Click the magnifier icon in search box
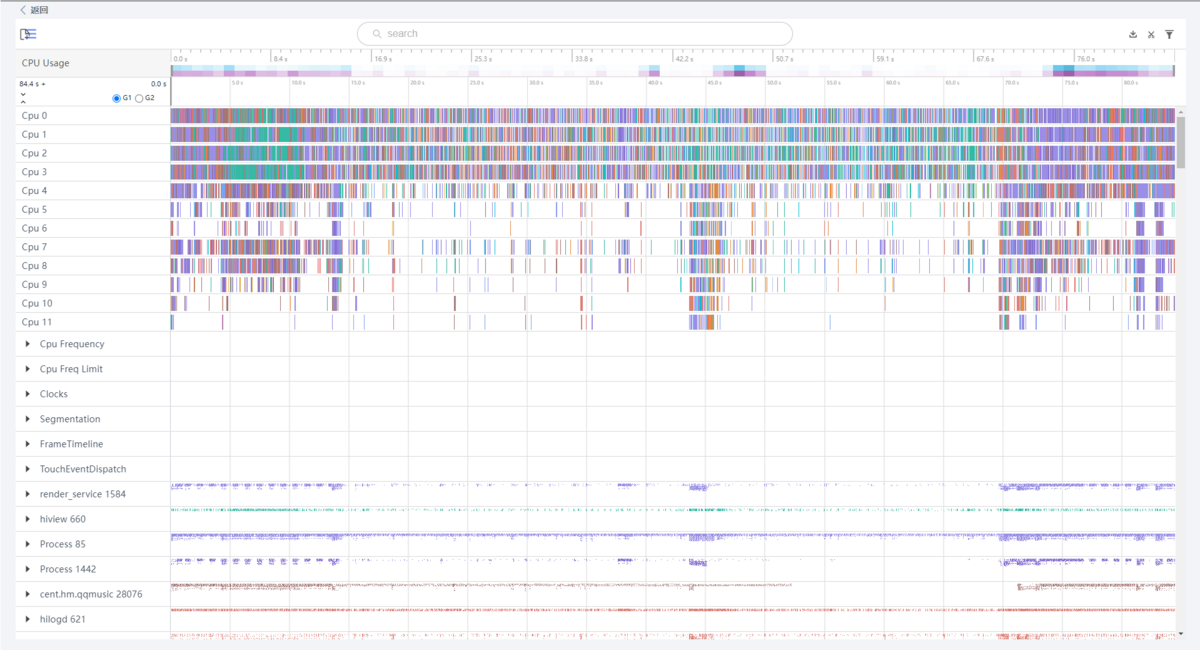This screenshot has height=650, width=1200. pyautogui.click(x=377, y=34)
